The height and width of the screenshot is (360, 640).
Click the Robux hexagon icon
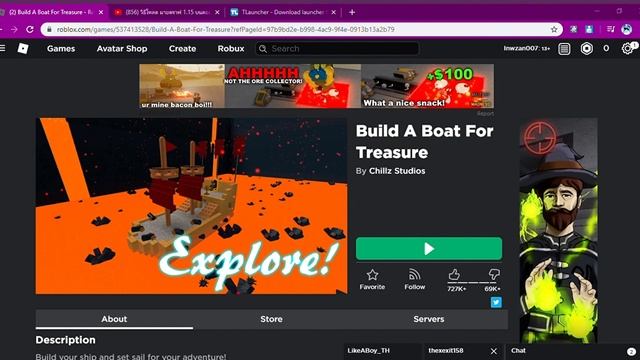(587, 49)
